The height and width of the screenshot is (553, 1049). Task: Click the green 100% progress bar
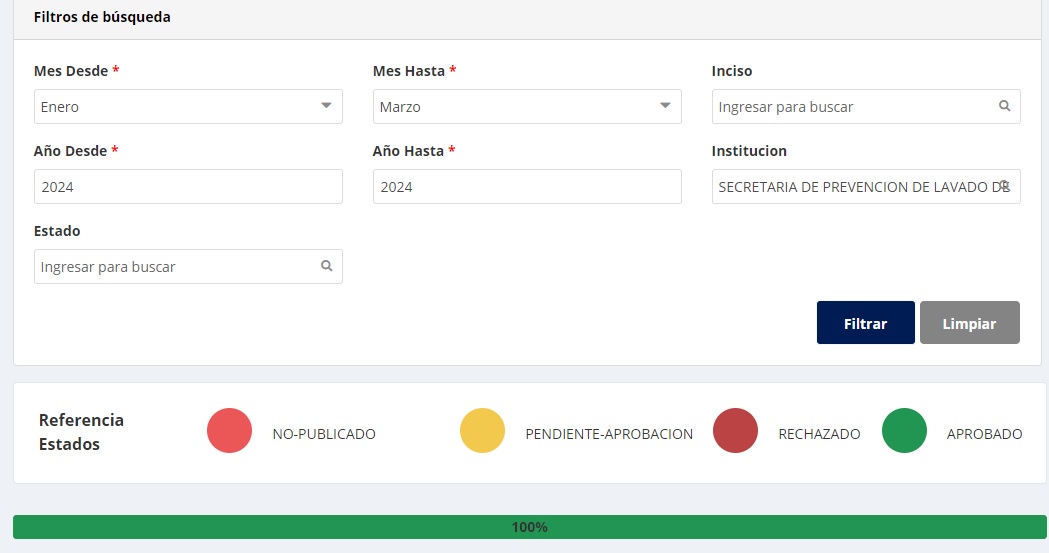pyautogui.click(x=529, y=527)
